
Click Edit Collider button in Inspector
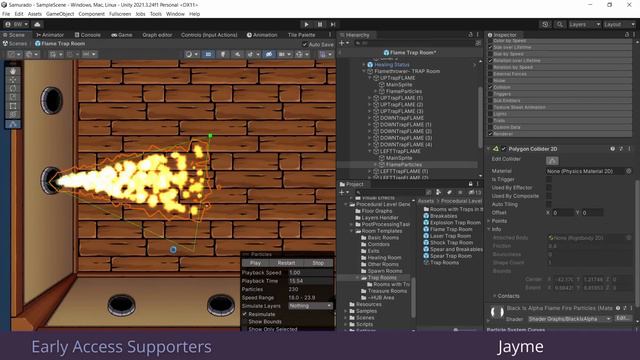pos(552,160)
